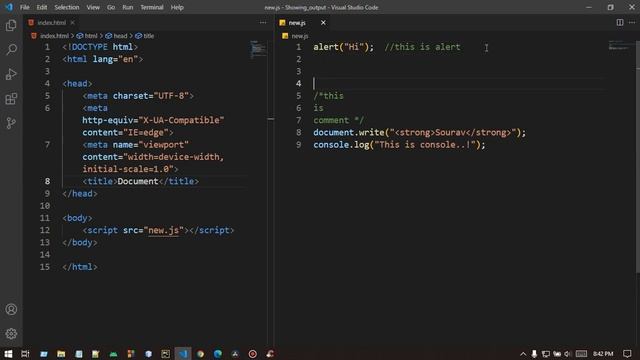Click the split editor right icon
The image size is (640, 360).
tap(620, 22)
